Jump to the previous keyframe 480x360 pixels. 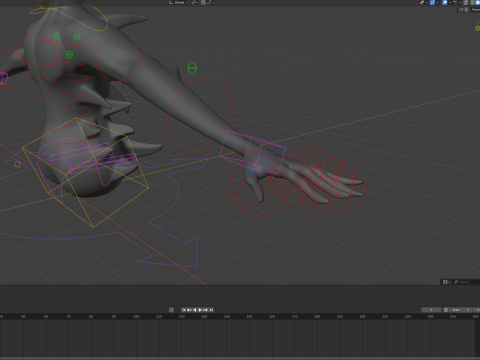pos(189,310)
